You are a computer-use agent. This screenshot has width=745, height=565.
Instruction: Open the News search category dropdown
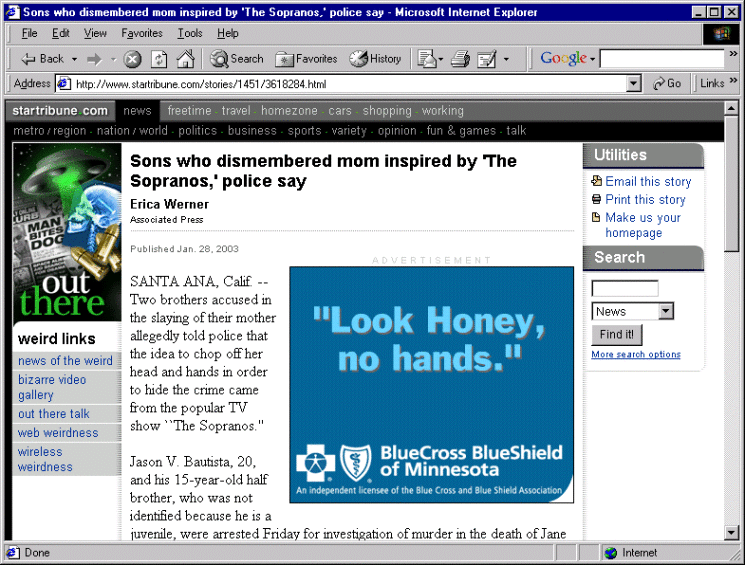pyautogui.click(x=666, y=311)
